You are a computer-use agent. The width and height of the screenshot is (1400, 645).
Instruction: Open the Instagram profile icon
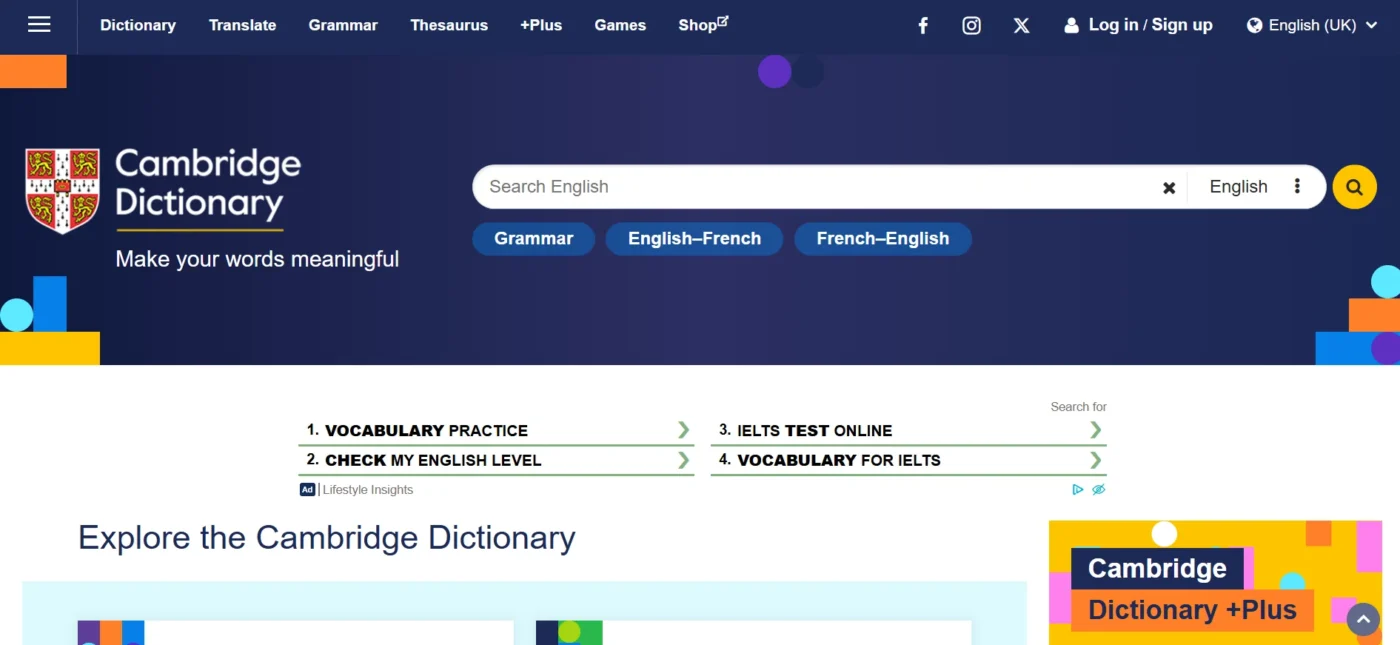971,26
